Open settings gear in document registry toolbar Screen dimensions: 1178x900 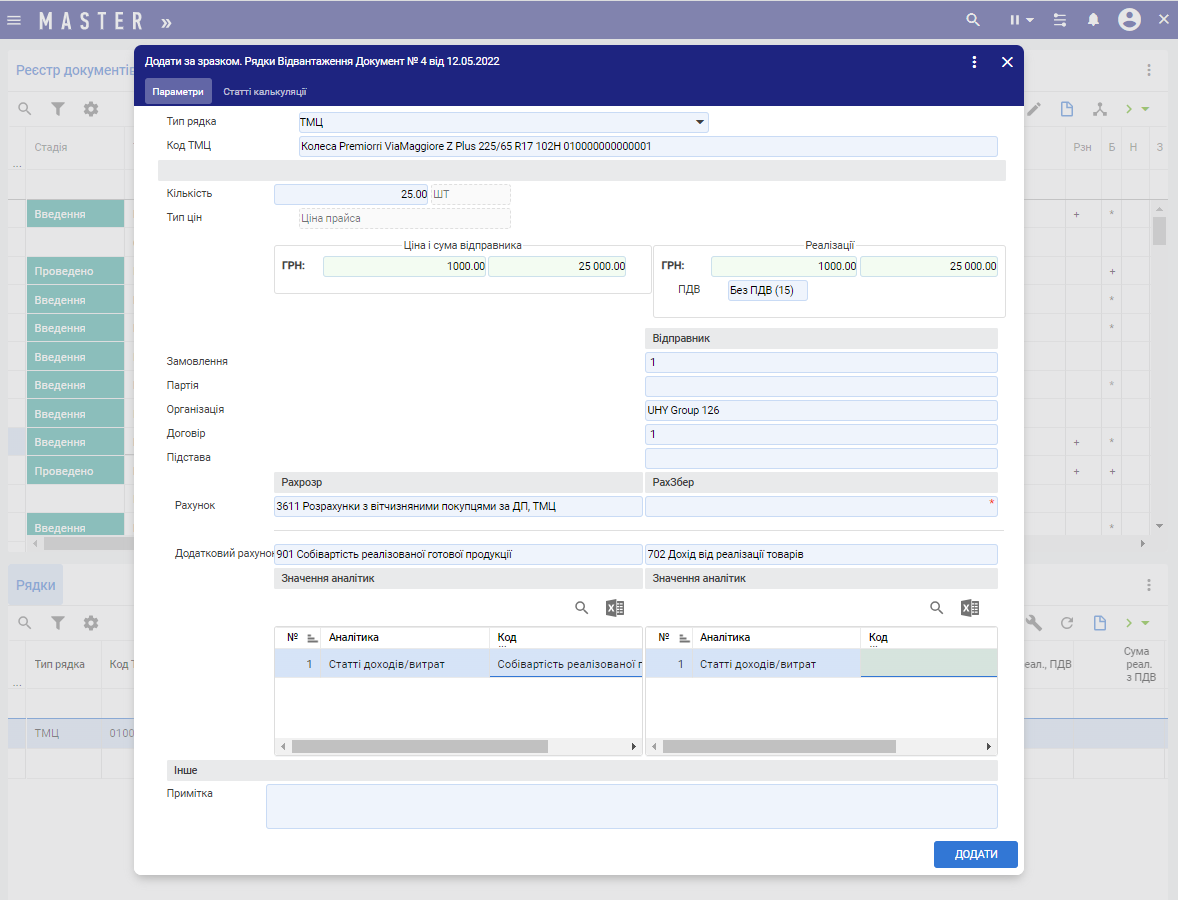[91, 109]
